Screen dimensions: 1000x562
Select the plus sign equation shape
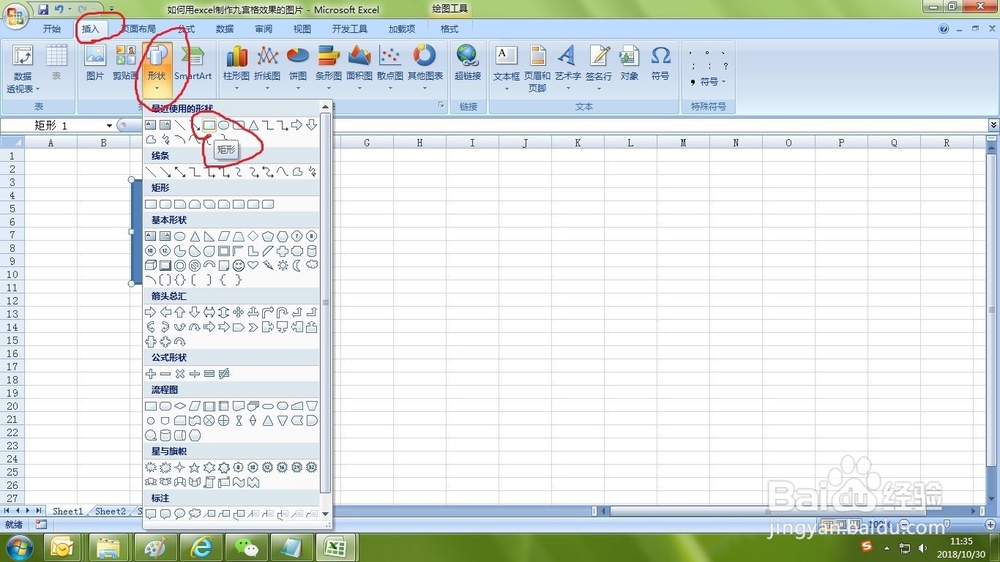(x=151, y=374)
